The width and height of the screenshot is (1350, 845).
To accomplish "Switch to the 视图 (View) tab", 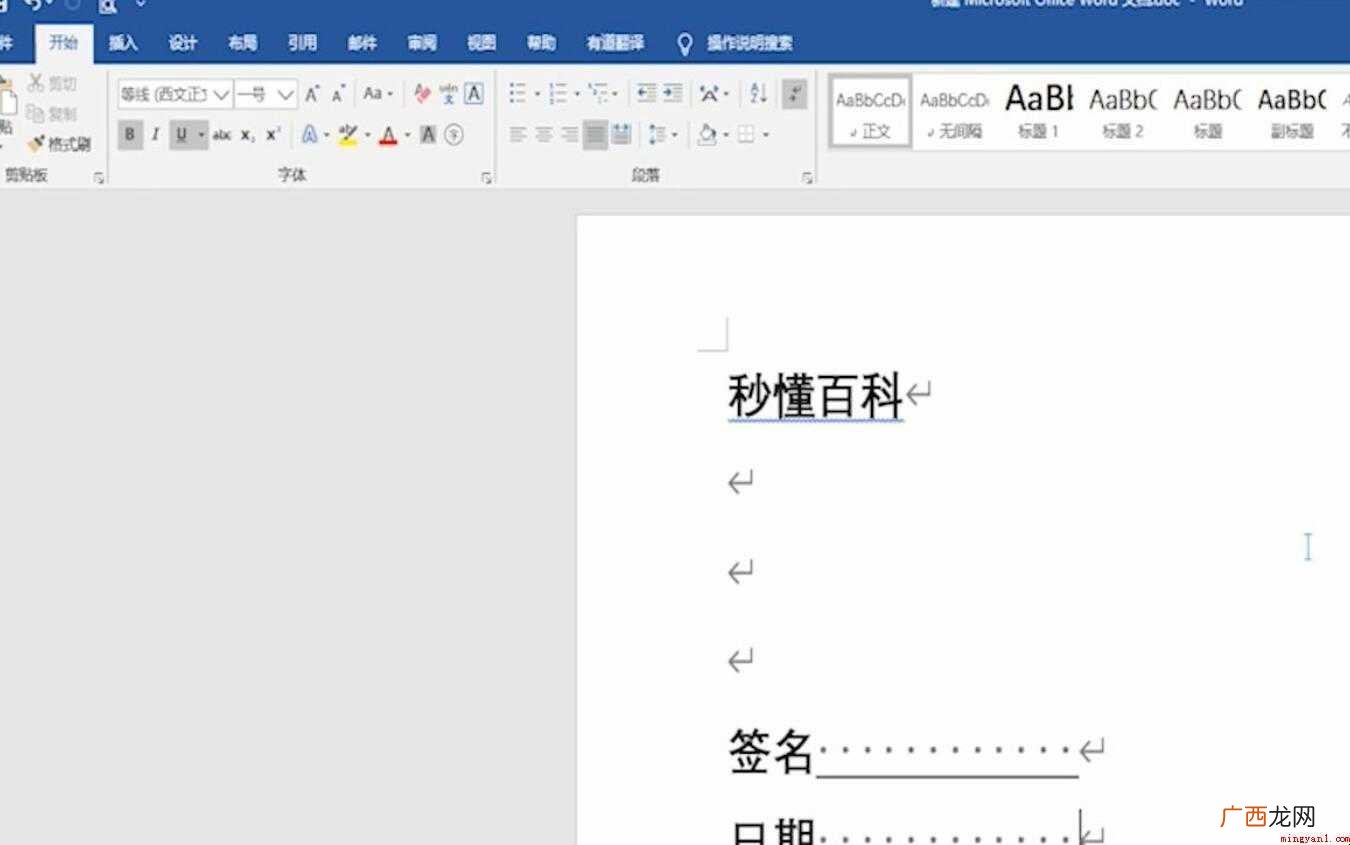I will 482,43.
